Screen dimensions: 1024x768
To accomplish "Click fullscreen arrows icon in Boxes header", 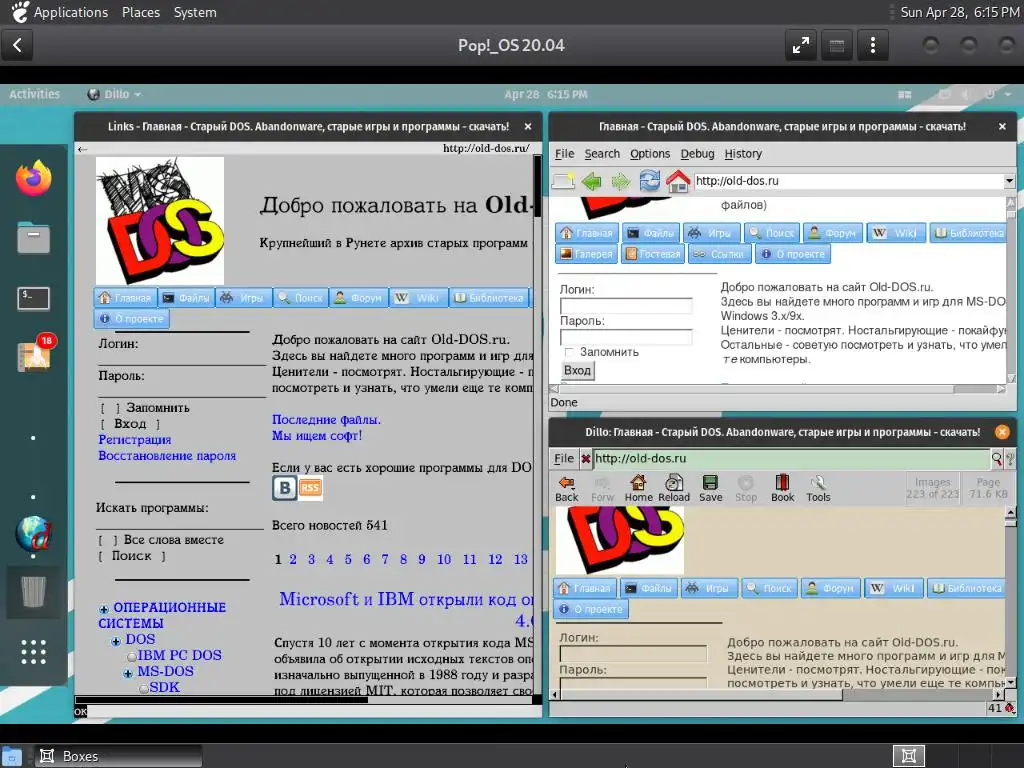I will (x=801, y=45).
